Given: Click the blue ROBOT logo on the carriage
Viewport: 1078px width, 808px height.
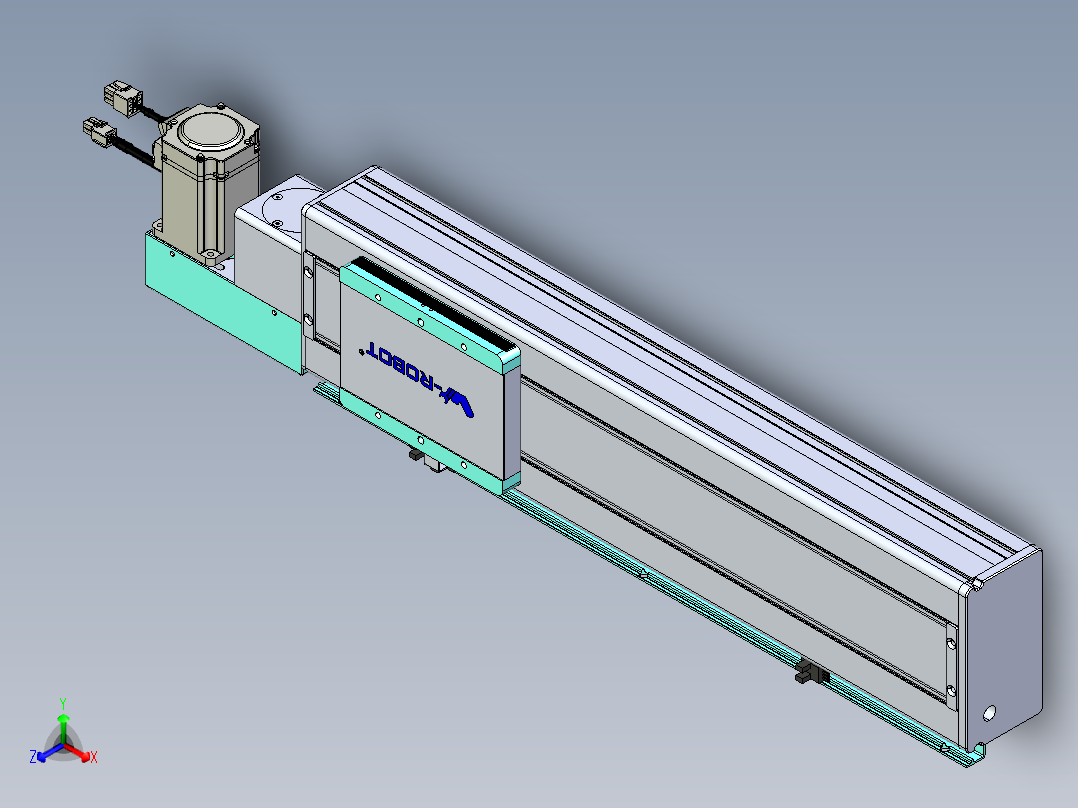Looking at the screenshot, I should (x=417, y=378).
